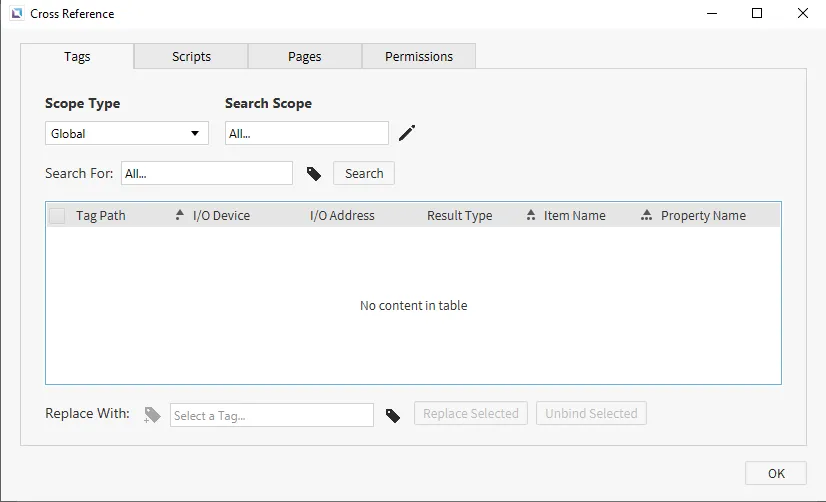The width and height of the screenshot is (826, 502).
Task: Open the Scope Type dropdown
Action: tap(126, 133)
